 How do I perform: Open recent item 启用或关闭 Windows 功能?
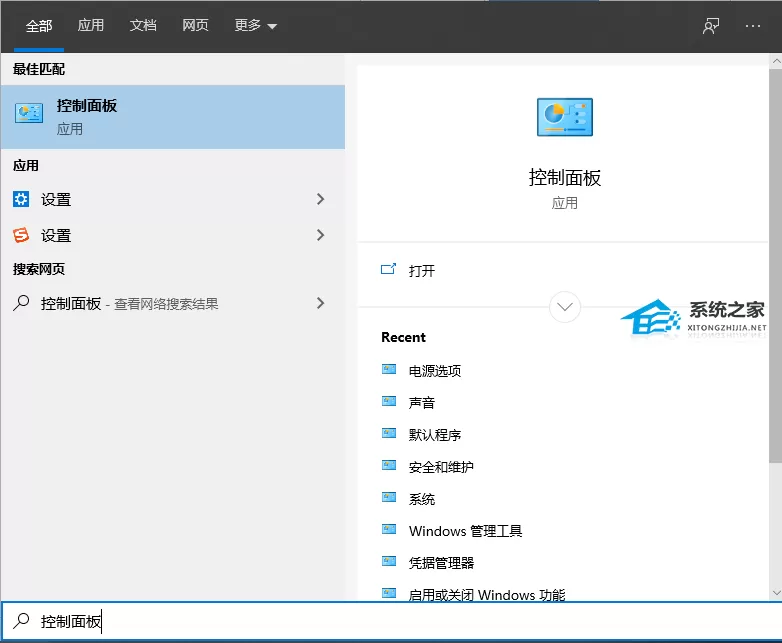click(x=487, y=595)
